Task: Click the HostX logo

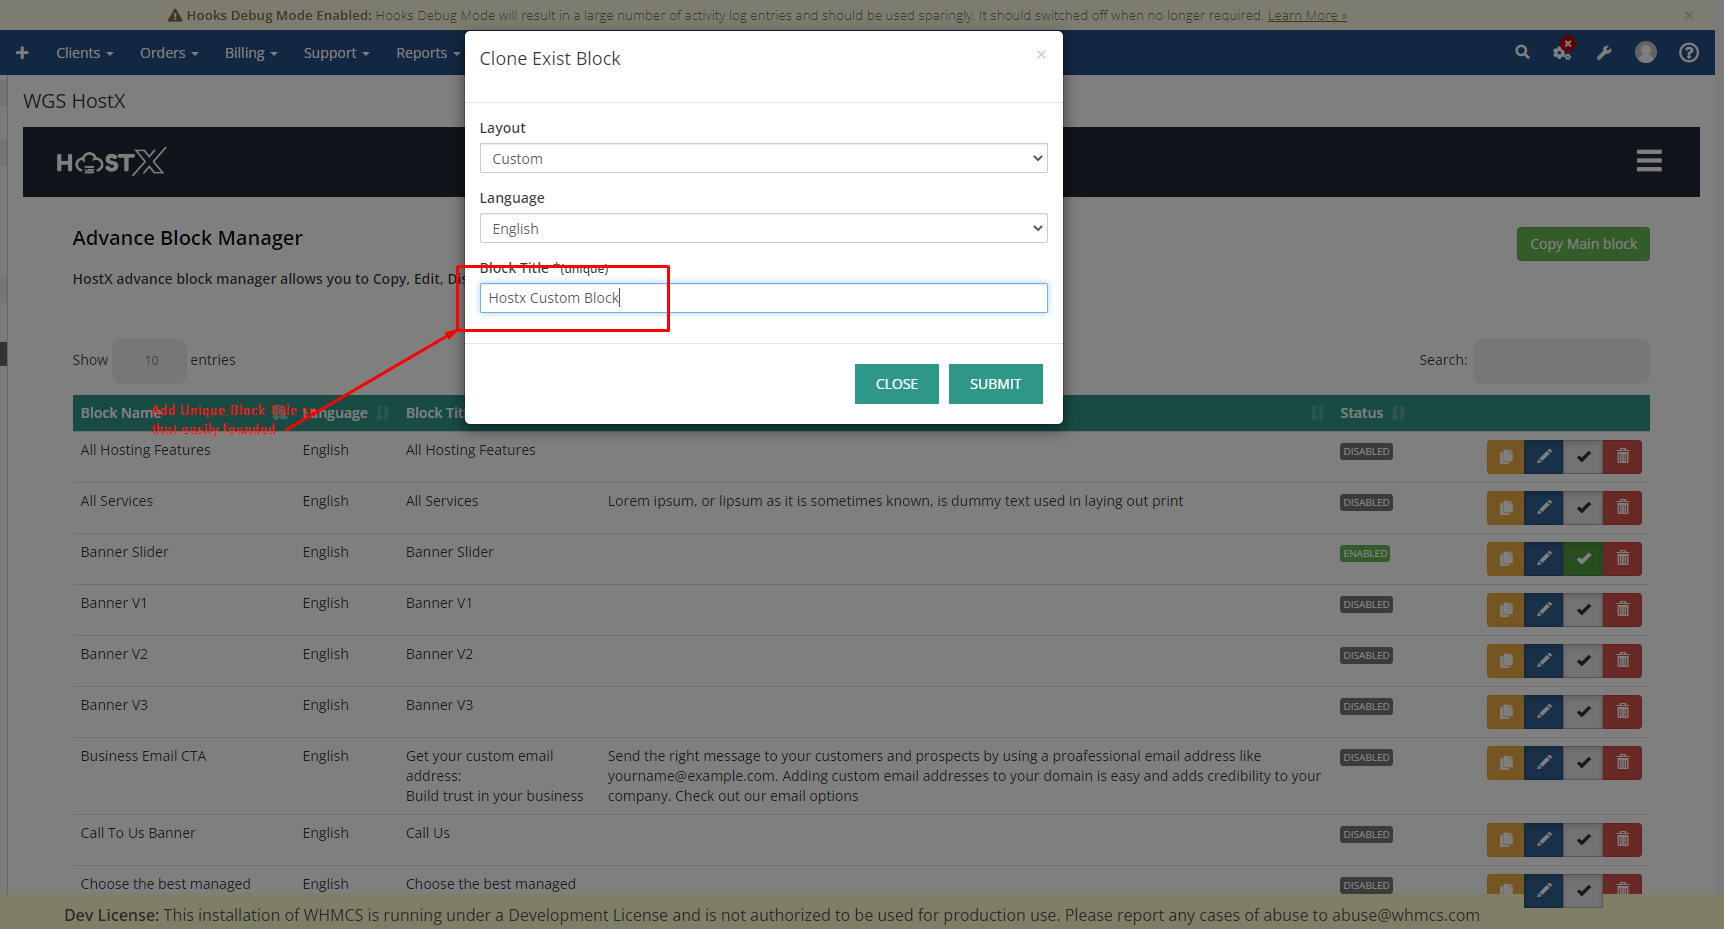Action: click(111, 162)
